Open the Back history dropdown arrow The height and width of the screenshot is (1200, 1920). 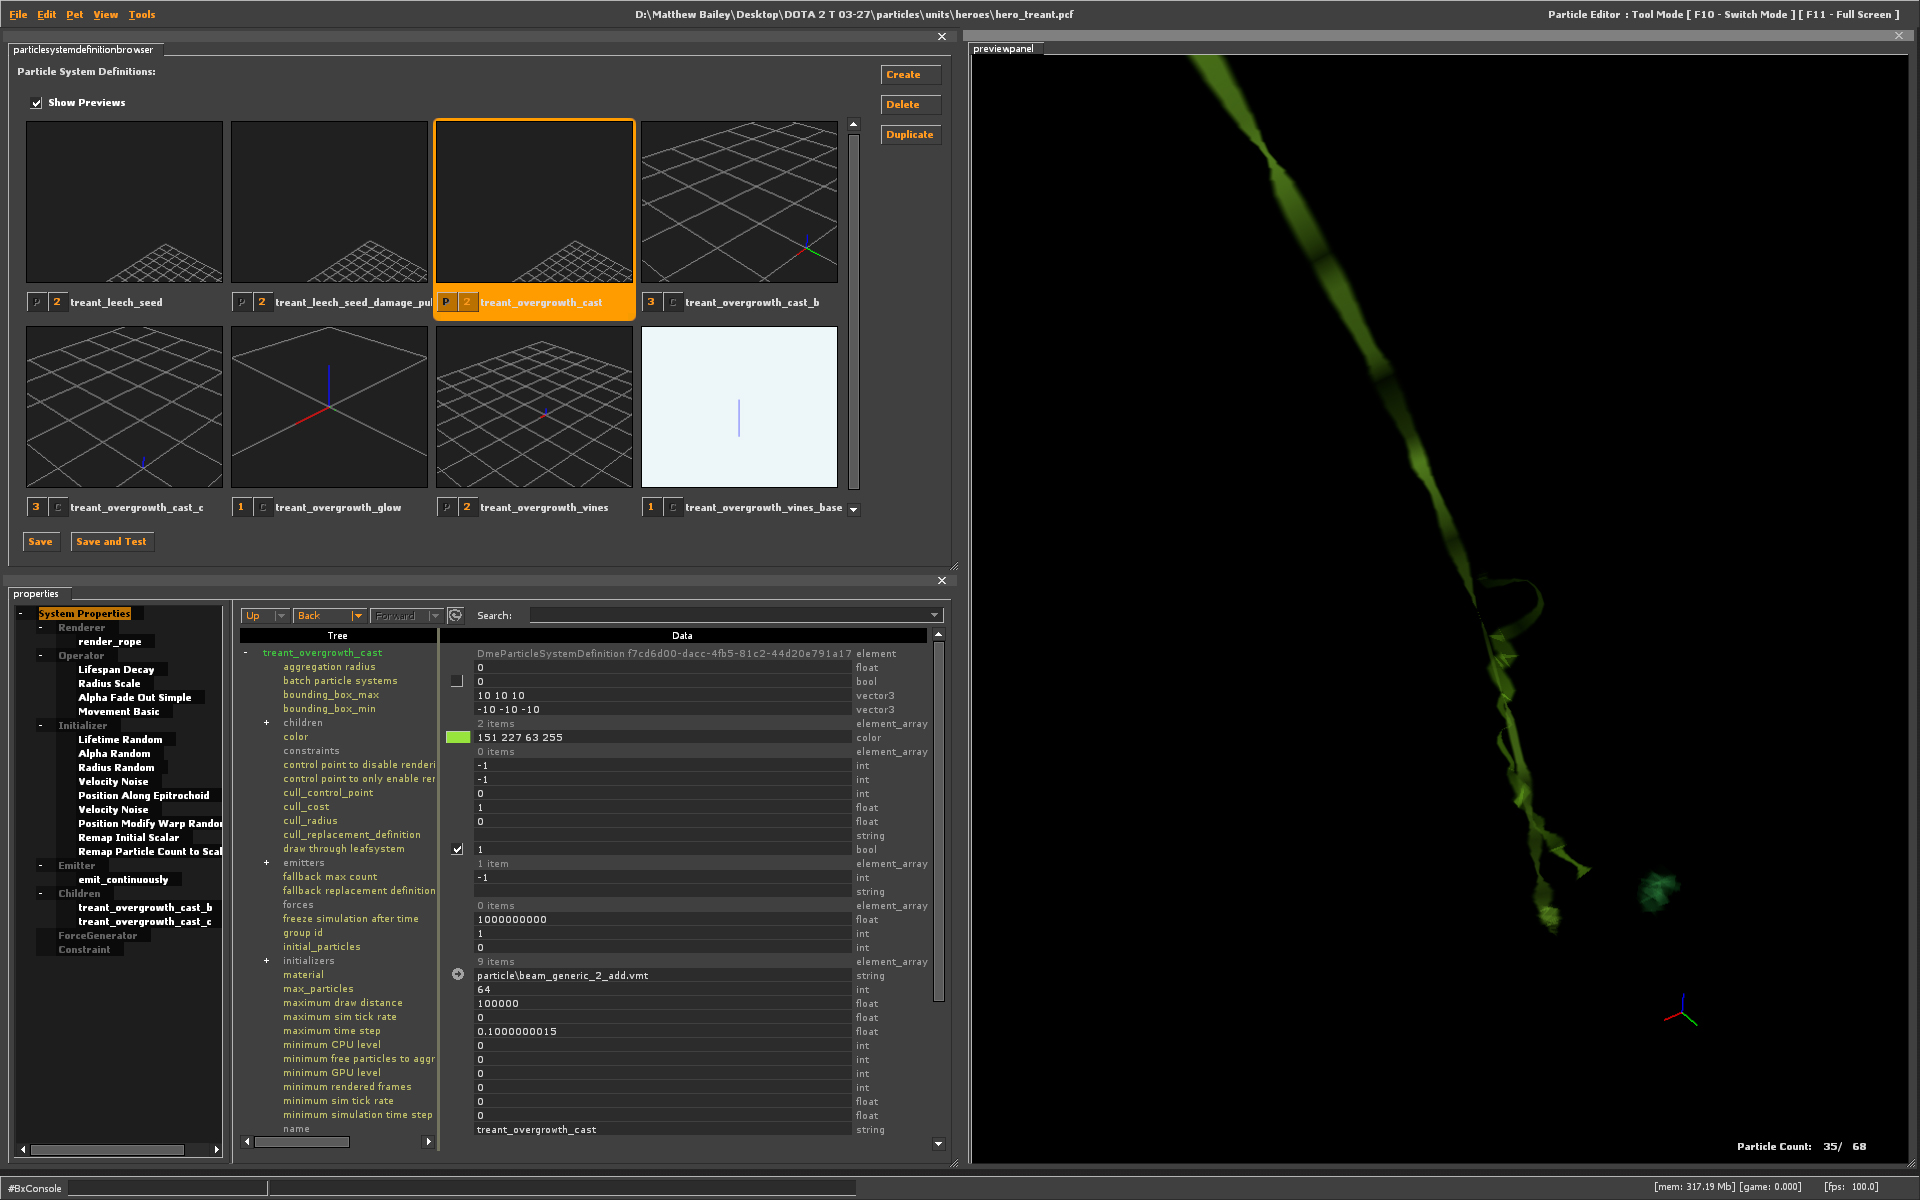pos(358,616)
